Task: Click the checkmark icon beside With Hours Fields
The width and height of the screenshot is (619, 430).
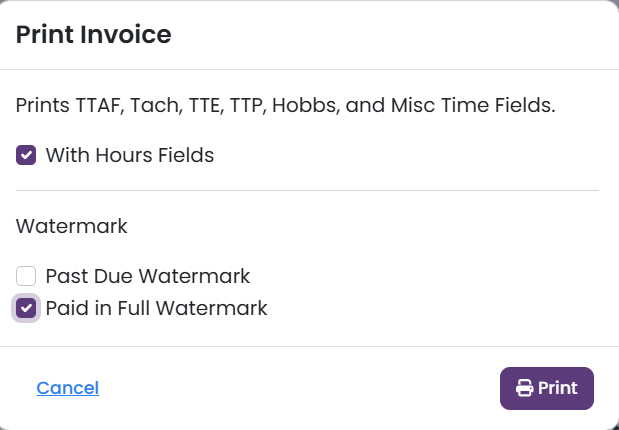Action: point(26,155)
